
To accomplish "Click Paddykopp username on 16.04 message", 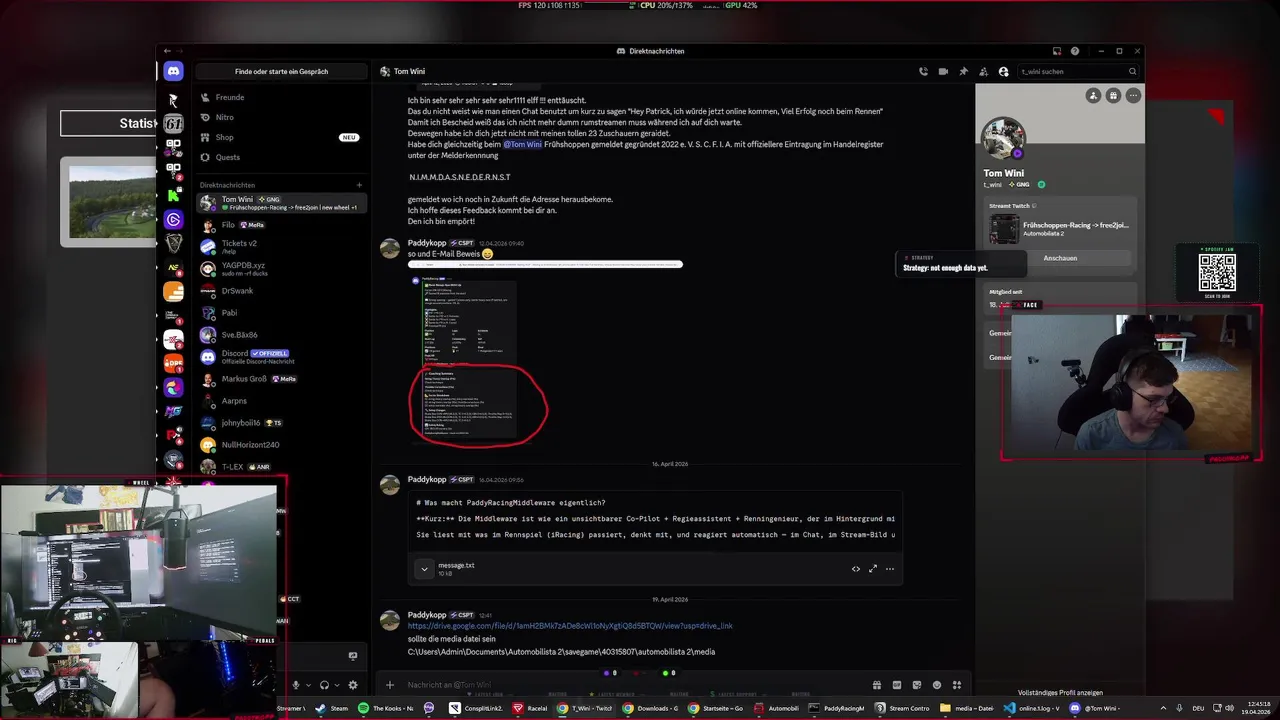I will [x=427, y=479].
